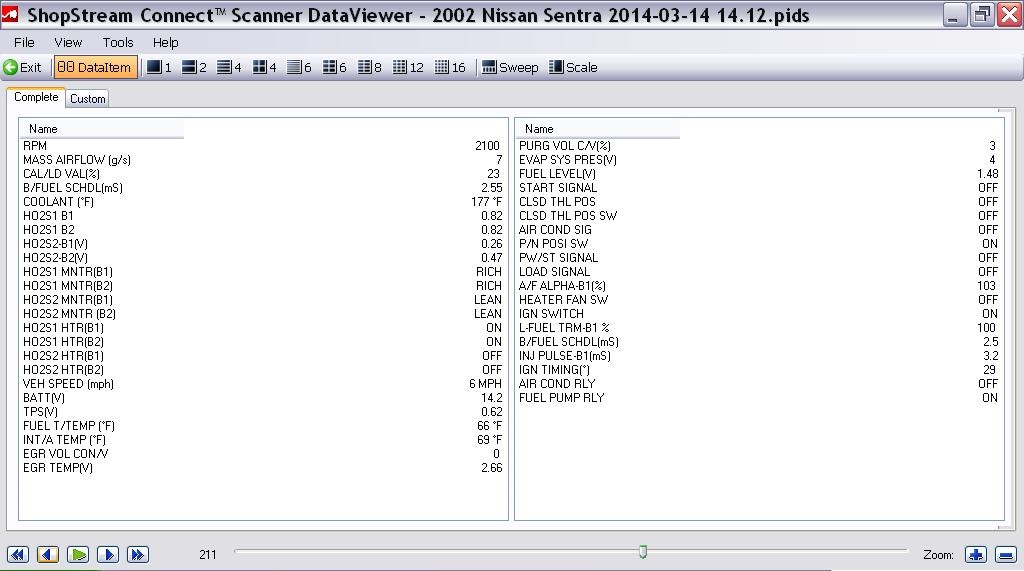
Task: Select the AIR COND SIG row
Action: 758,230
